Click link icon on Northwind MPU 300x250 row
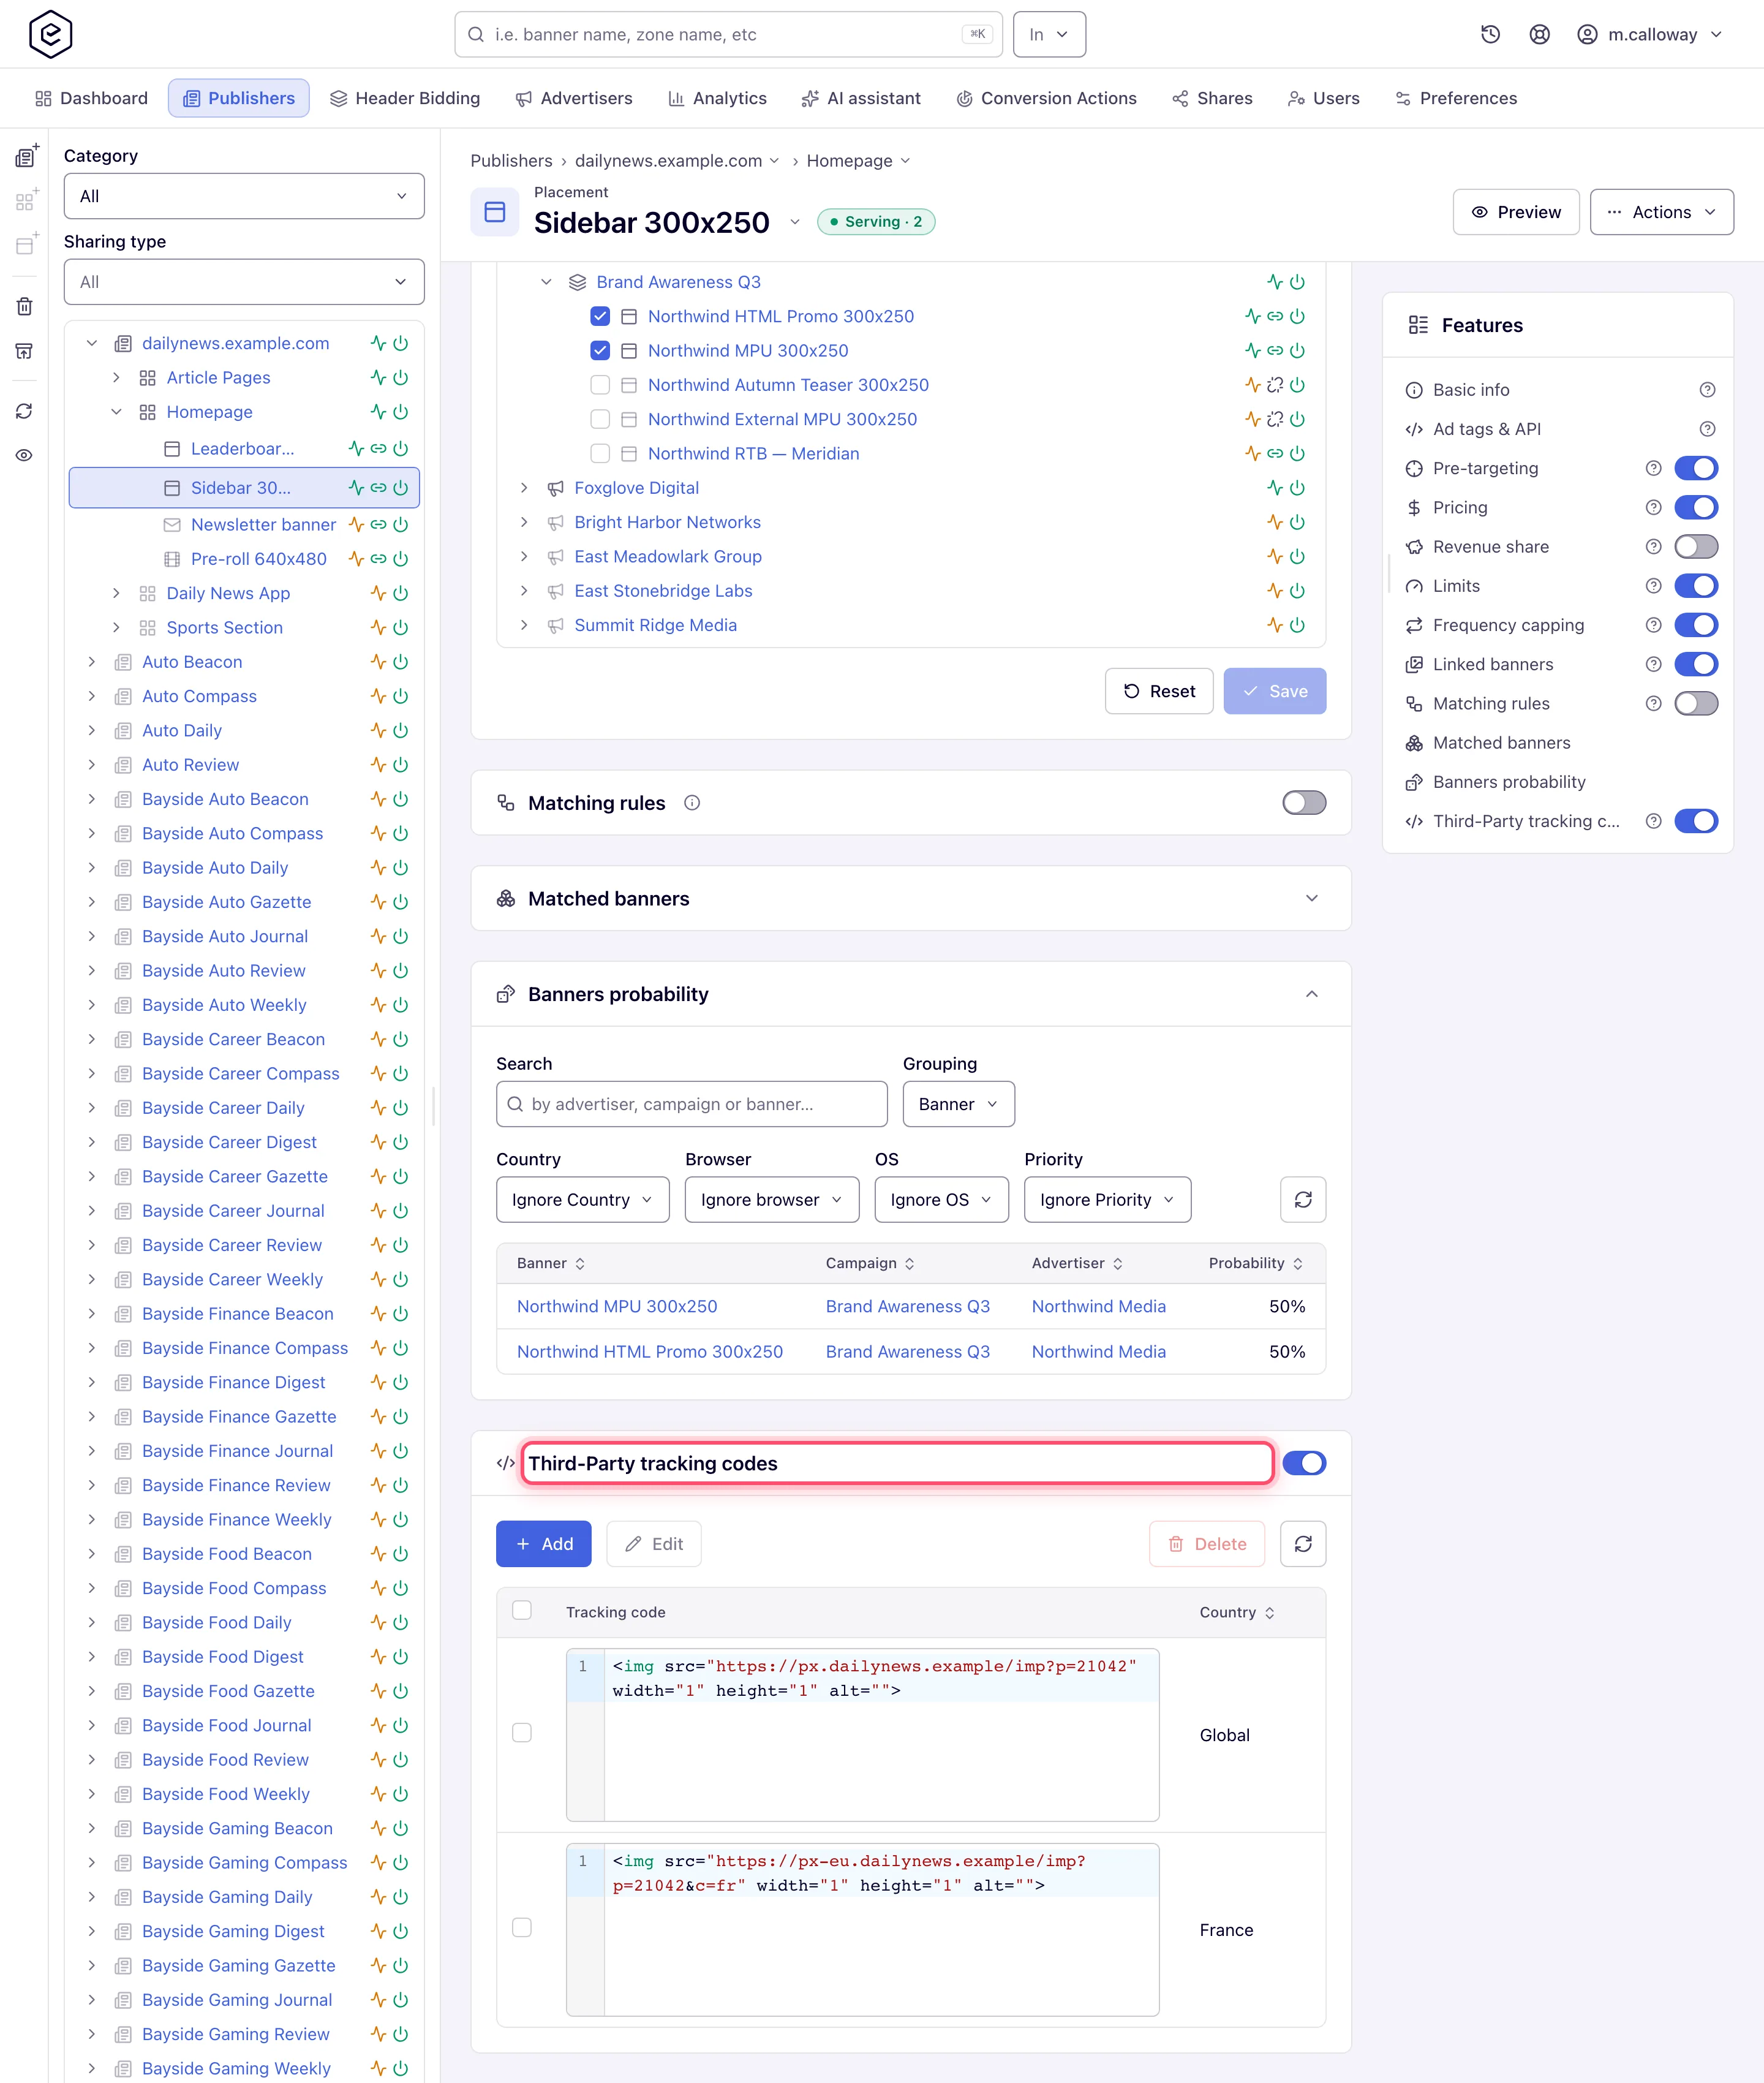 [1275, 350]
